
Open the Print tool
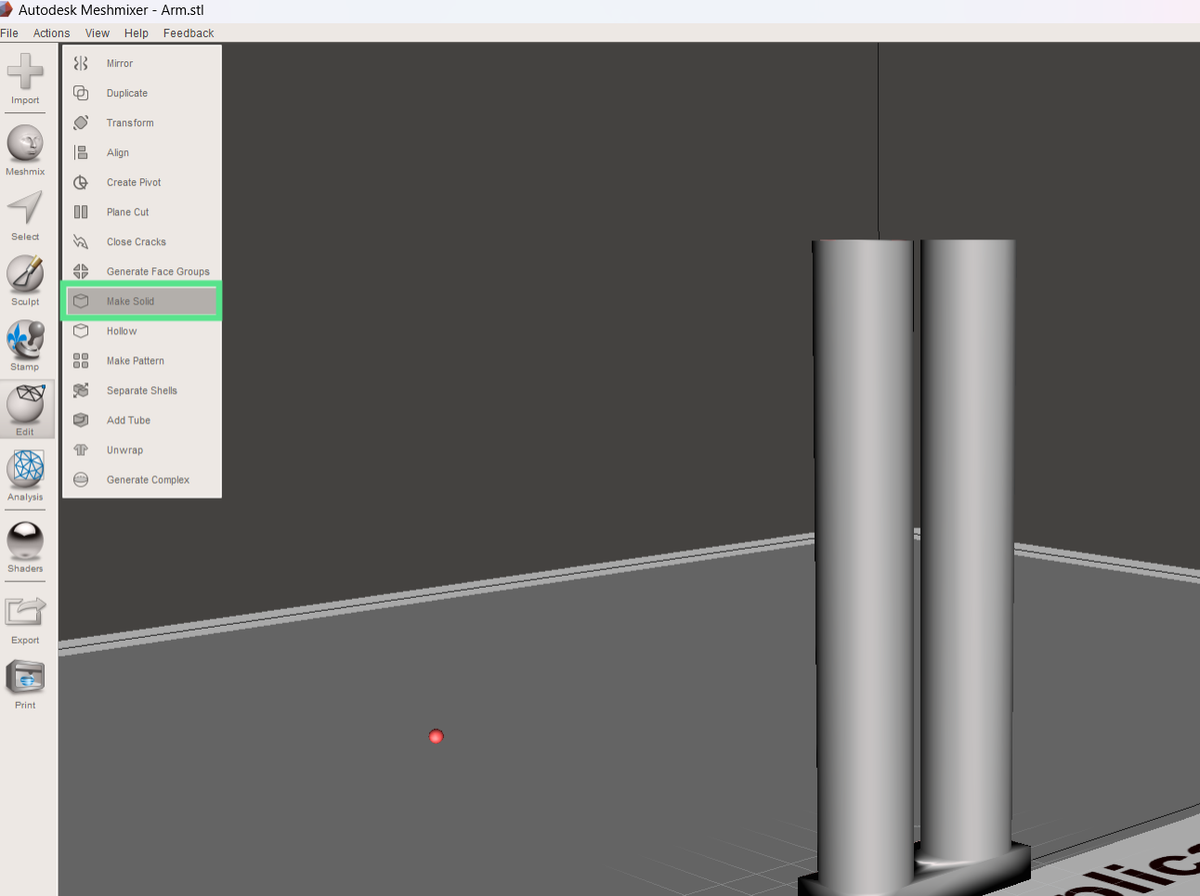(24, 680)
